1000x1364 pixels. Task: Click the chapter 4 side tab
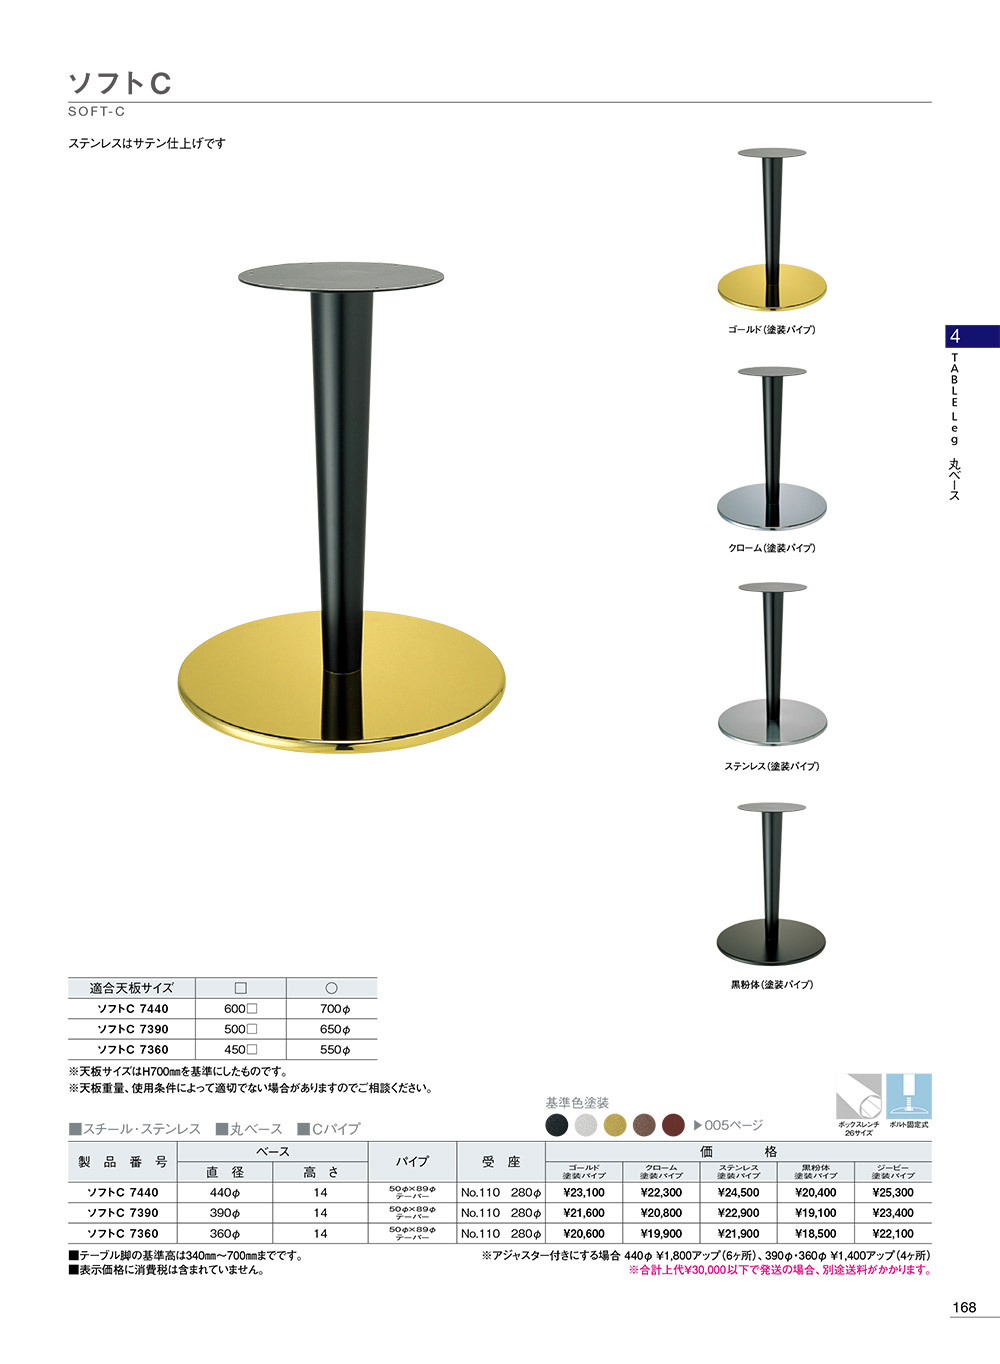(971, 336)
